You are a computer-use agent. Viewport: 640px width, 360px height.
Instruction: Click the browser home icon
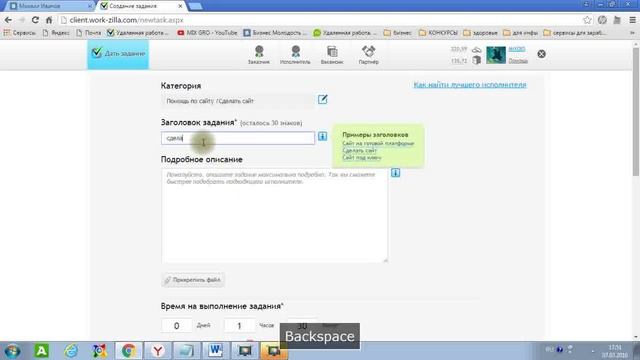(x=49, y=20)
